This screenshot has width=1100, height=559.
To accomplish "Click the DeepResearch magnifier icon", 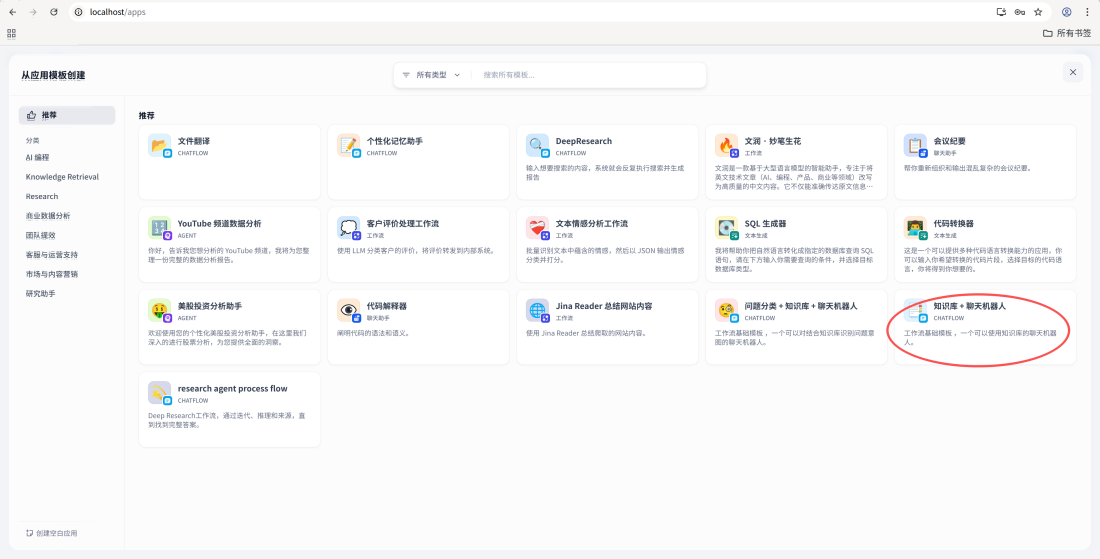I will (537, 145).
